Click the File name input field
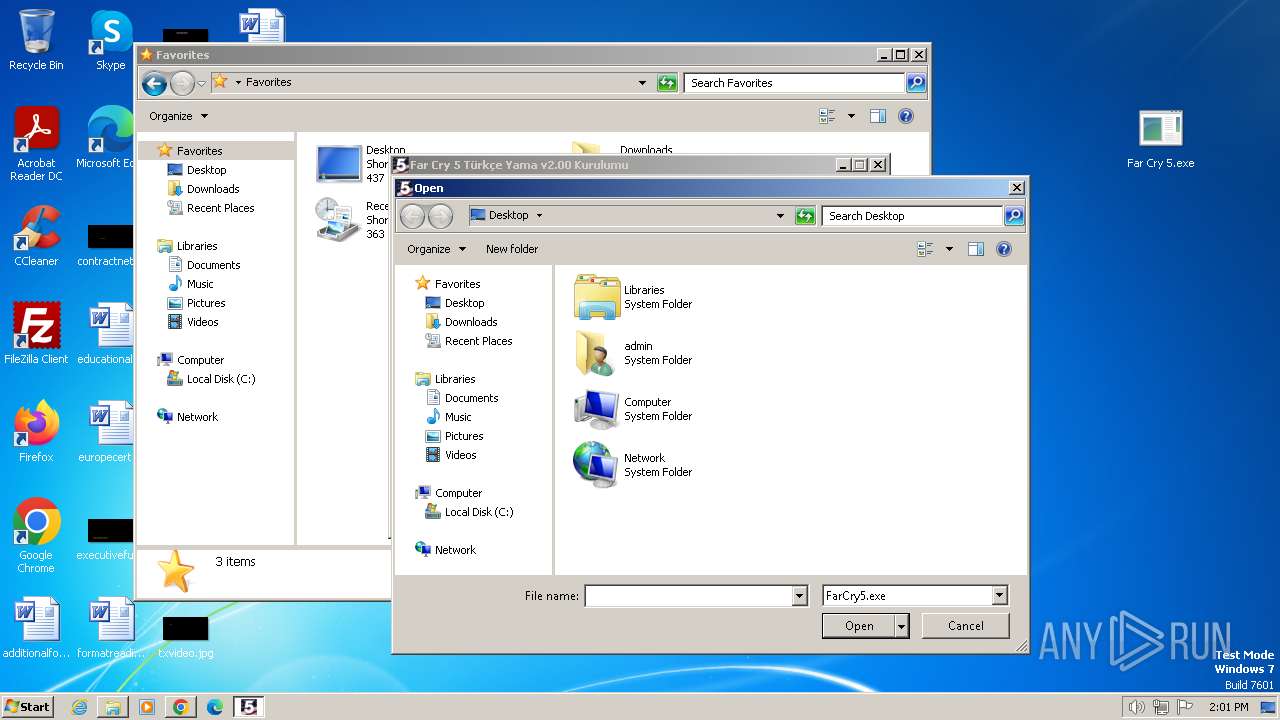 click(x=688, y=596)
